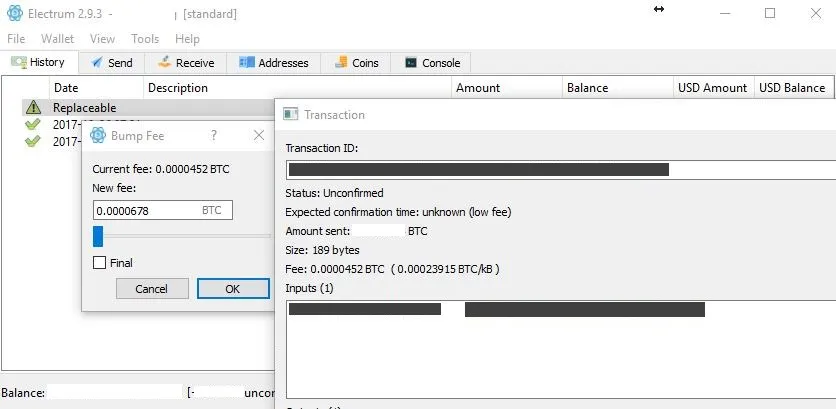Image resolution: width=836 pixels, height=409 pixels.
Task: Click the Date column header
Action: tap(97, 88)
